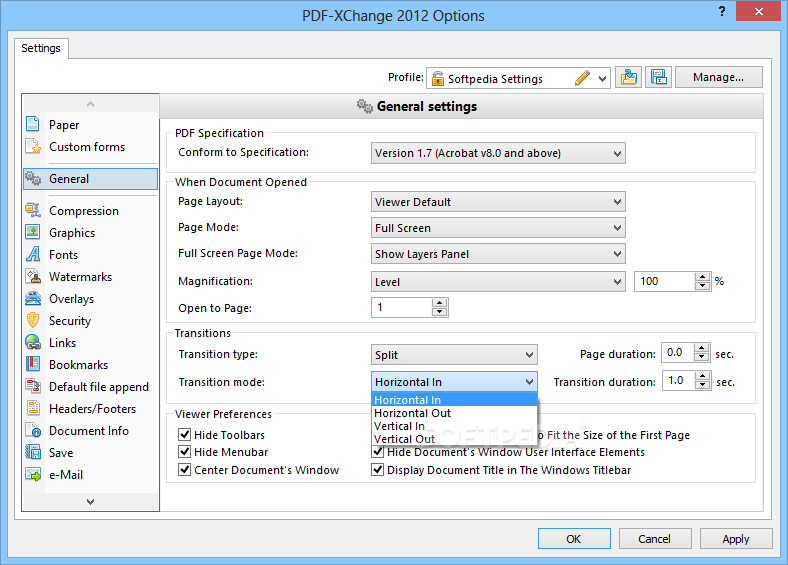
Task: Toggle Hide Document's Window User Interface Elements
Action: coord(377,452)
